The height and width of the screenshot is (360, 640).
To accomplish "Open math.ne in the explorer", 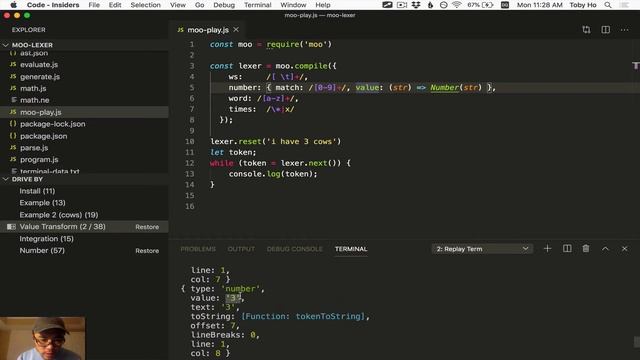I will click(35, 100).
